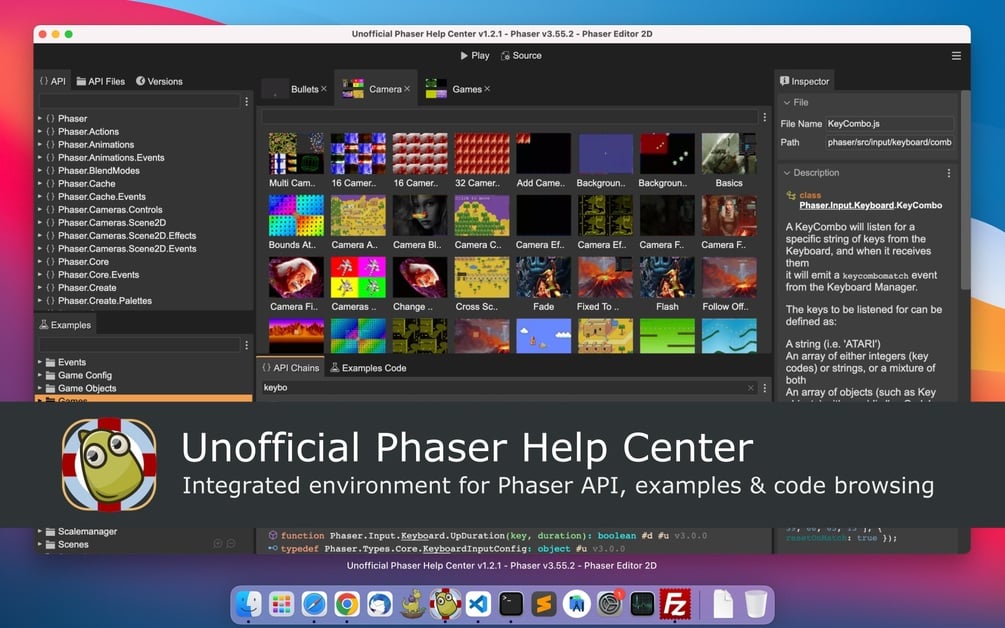This screenshot has width=1005, height=628.
Task: Click the Phaser.Actions namespace braces icon
Action: pos(50,131)
